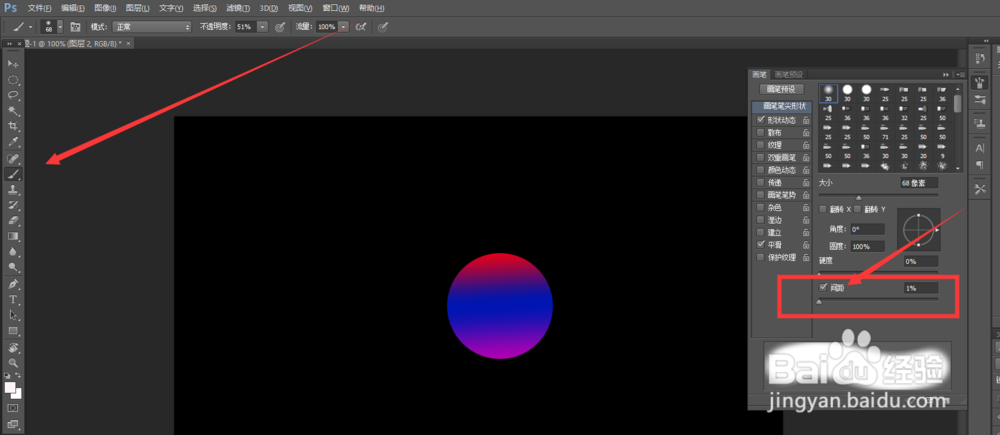Uncheck 平滑 checkbox

[760, 245]
